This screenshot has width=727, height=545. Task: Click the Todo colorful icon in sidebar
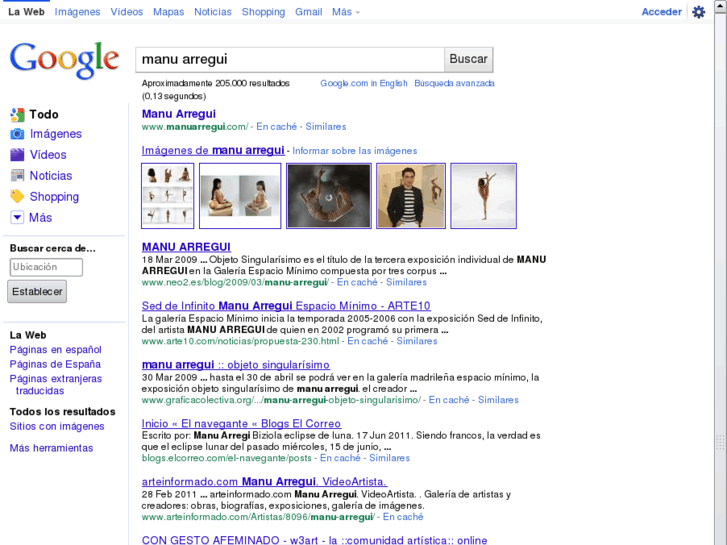coord(17,115)
